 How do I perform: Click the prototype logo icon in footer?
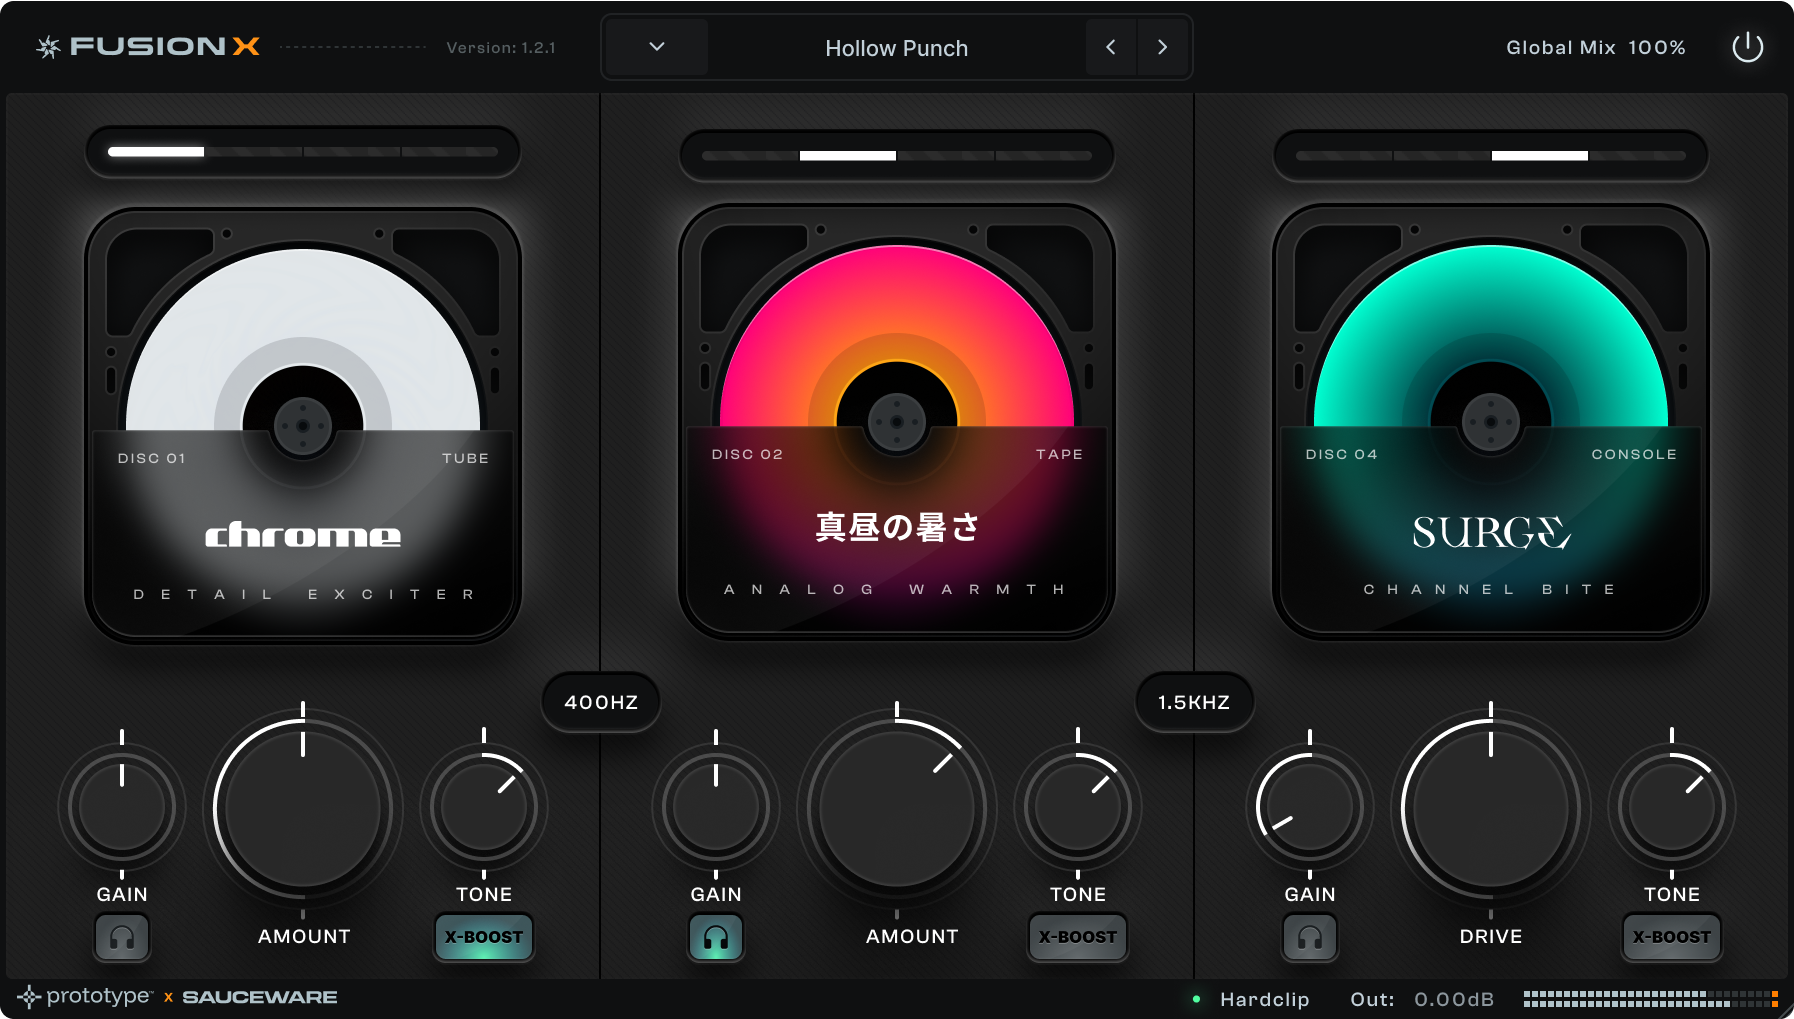tap(29, 997)
